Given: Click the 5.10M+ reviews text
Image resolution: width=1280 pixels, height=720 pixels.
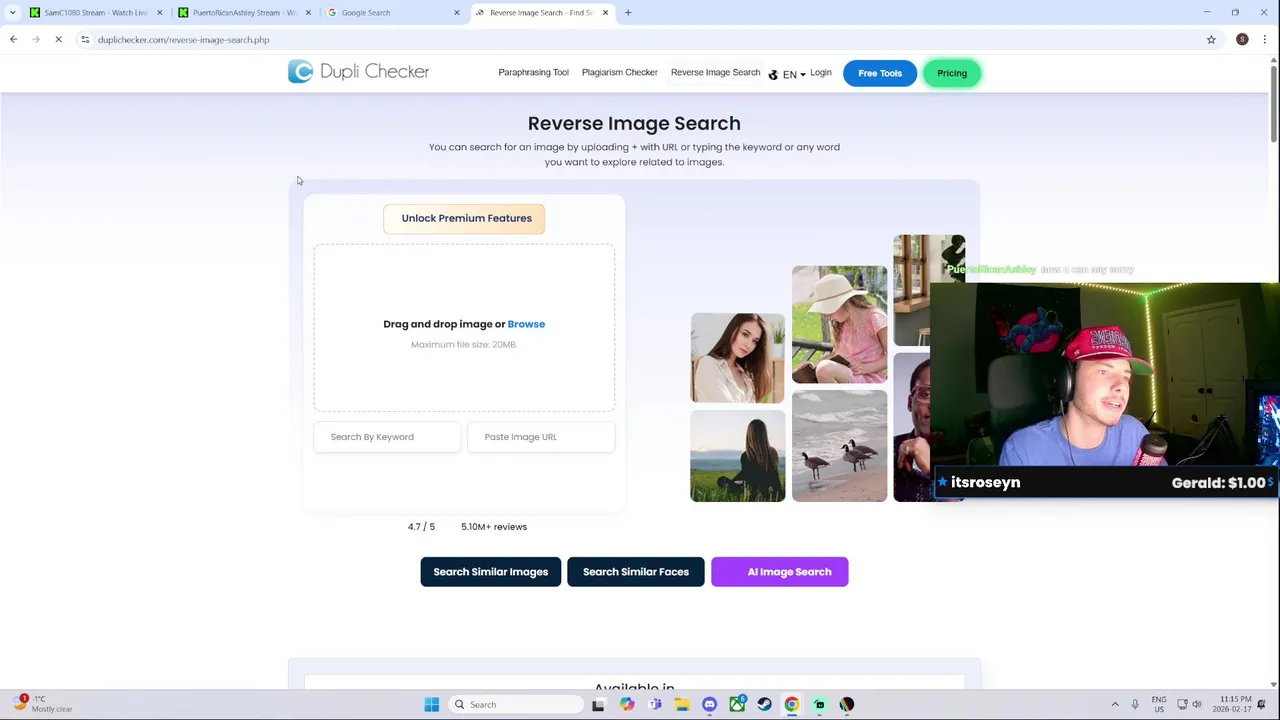Looking at the screenshot, I should coord(494,527).
